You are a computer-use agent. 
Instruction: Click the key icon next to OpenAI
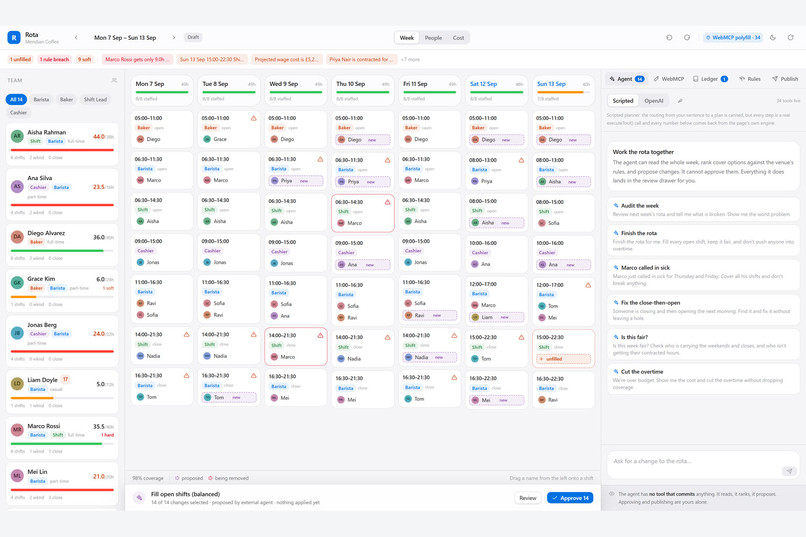click(x=680, y=101)
